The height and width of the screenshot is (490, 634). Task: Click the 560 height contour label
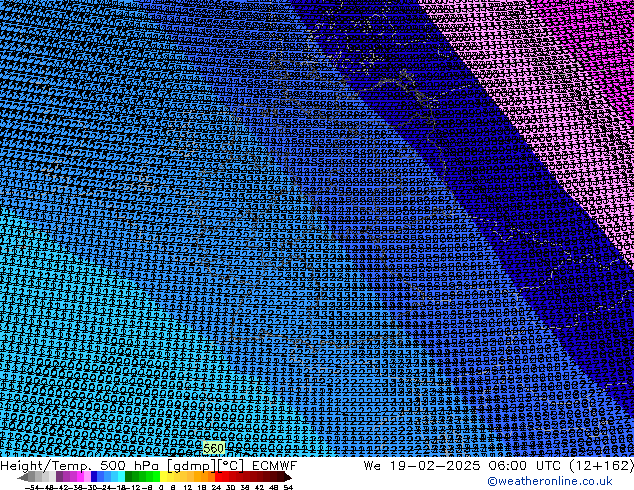click(213, 448)
